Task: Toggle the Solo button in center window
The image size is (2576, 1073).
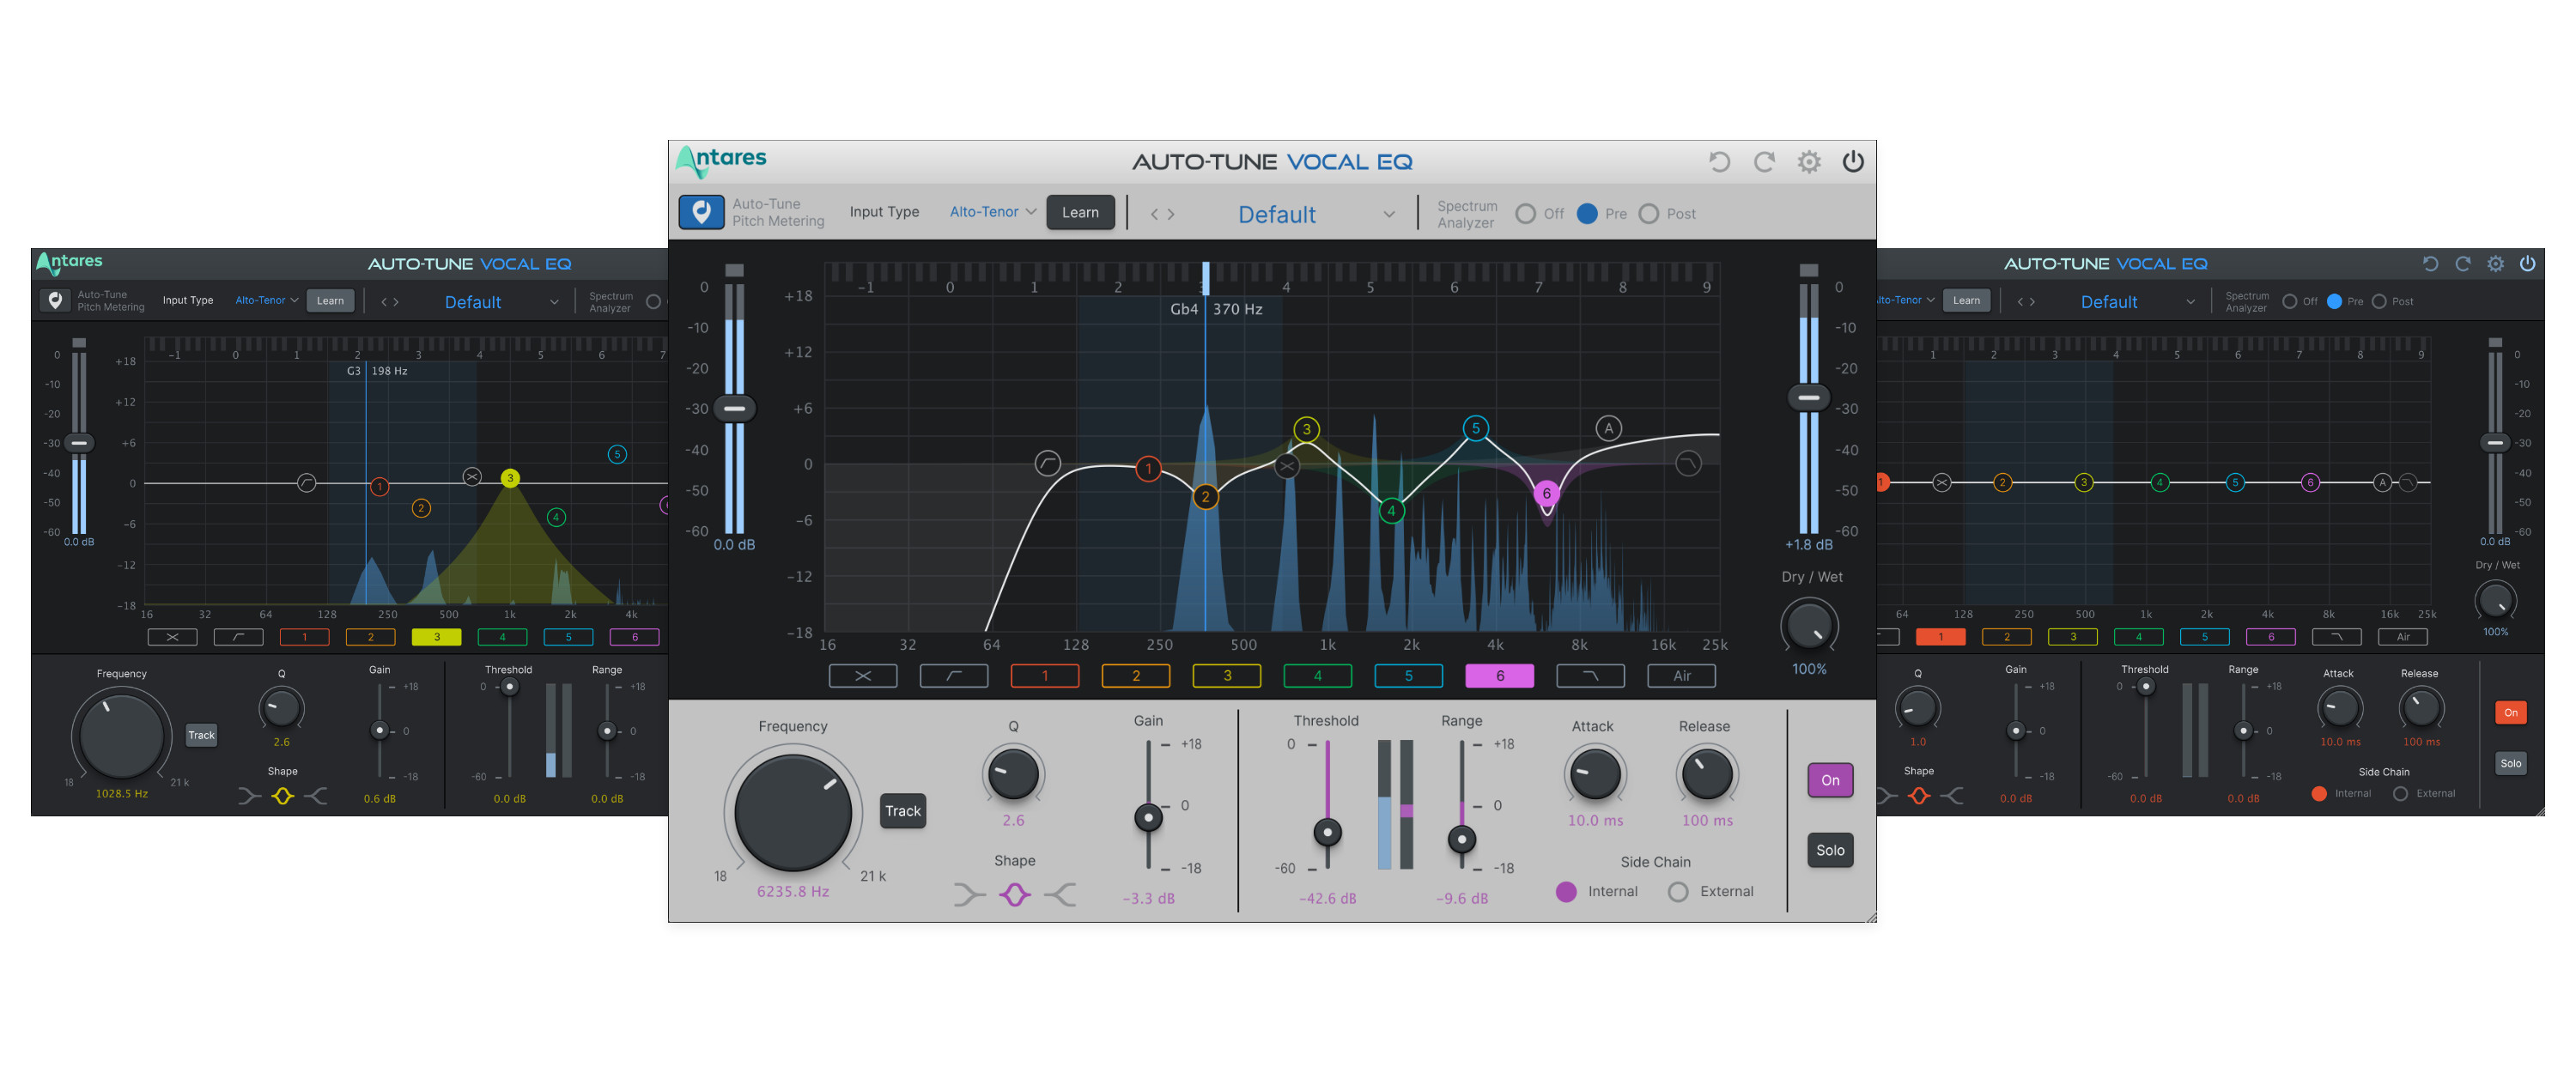Action: tap(1830, 850)
